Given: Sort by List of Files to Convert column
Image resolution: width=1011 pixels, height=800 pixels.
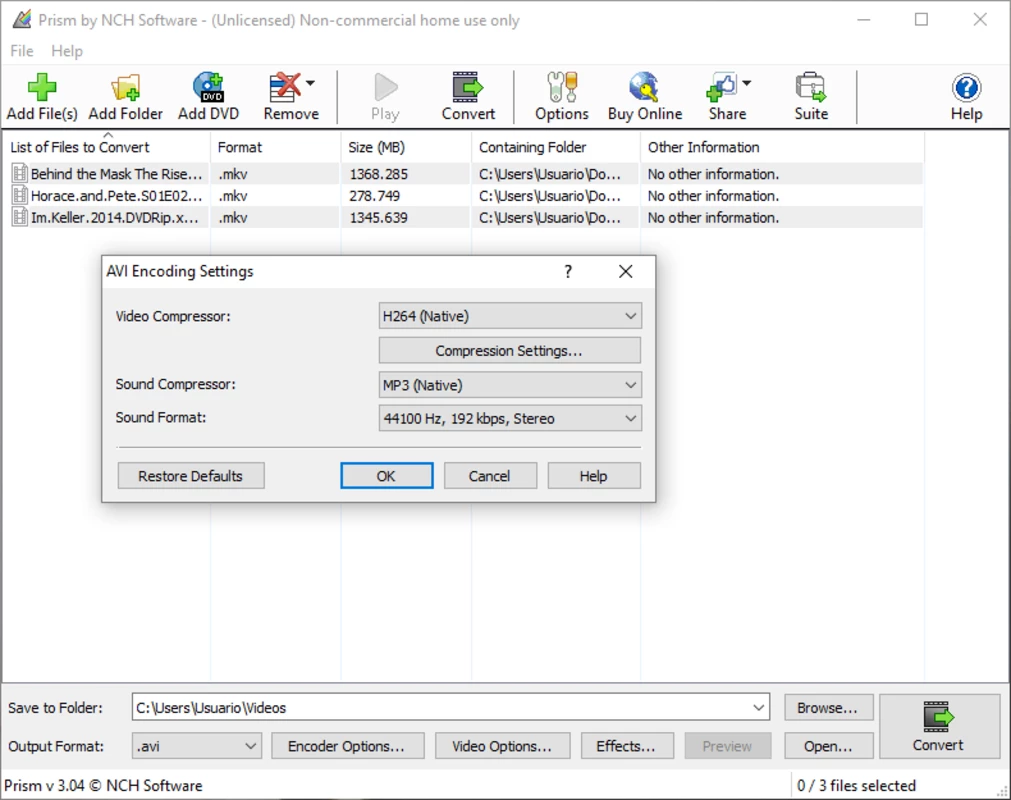Looking at the screenshot, I should [x=106, y=147].
